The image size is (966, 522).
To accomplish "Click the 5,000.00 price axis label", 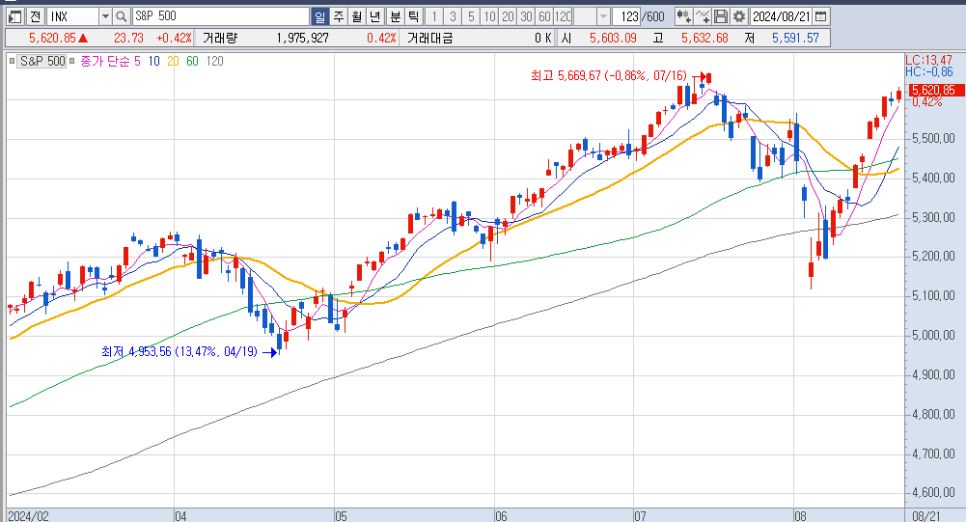I will click(x=933, y=335).
